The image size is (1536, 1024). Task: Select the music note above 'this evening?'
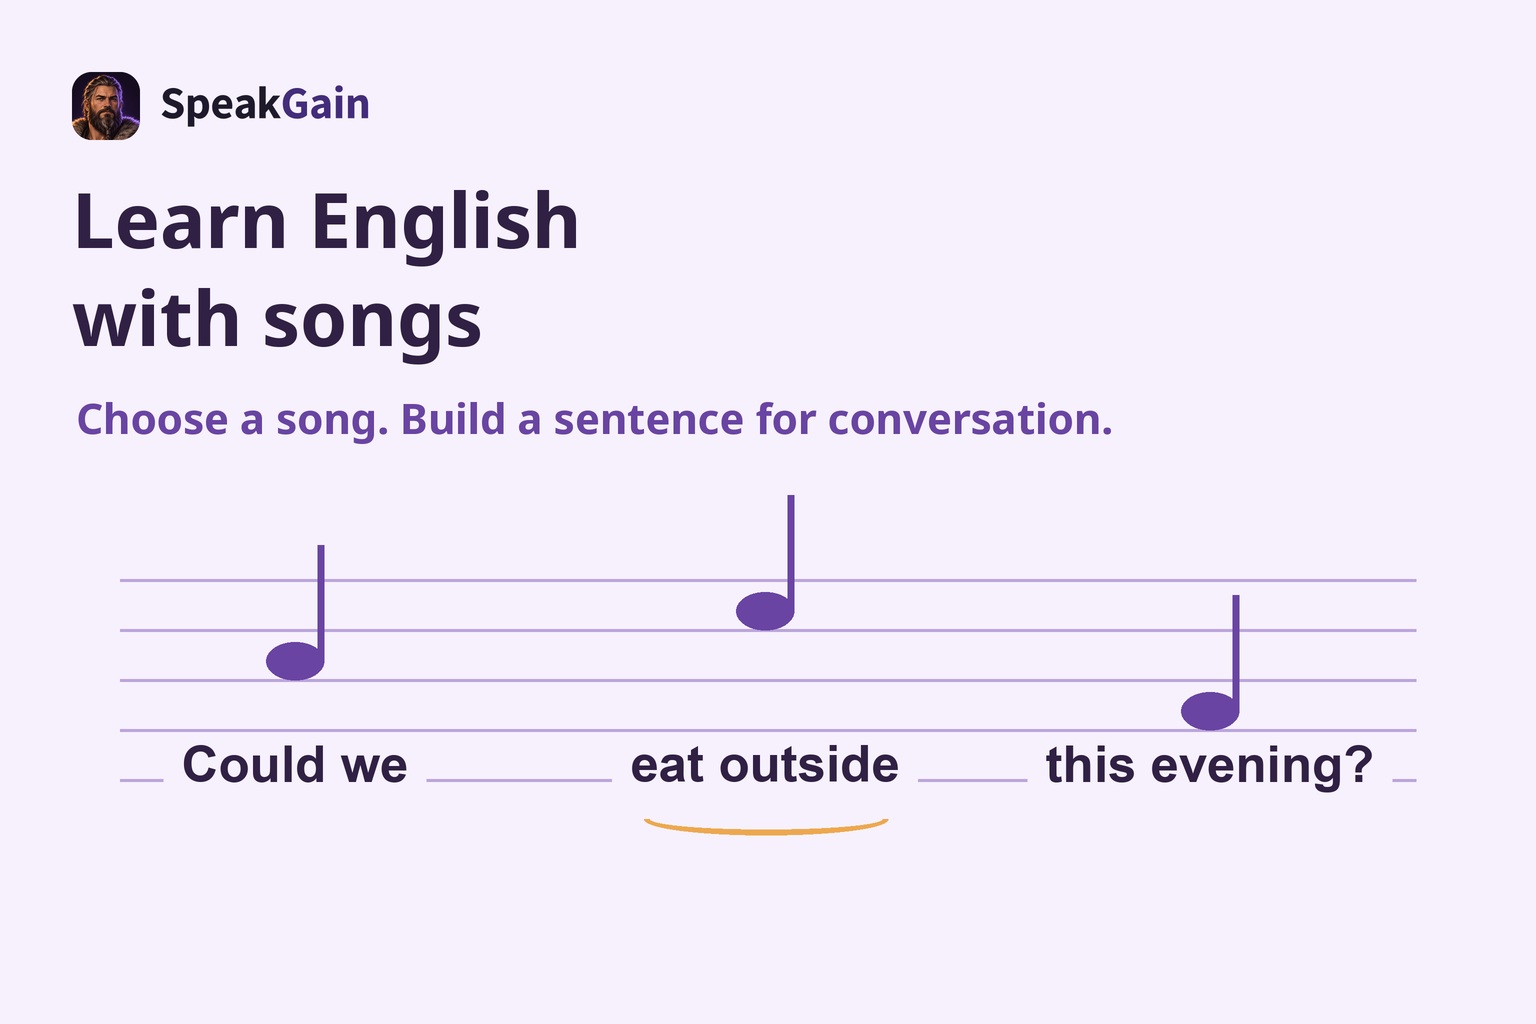pos(1211,663)
